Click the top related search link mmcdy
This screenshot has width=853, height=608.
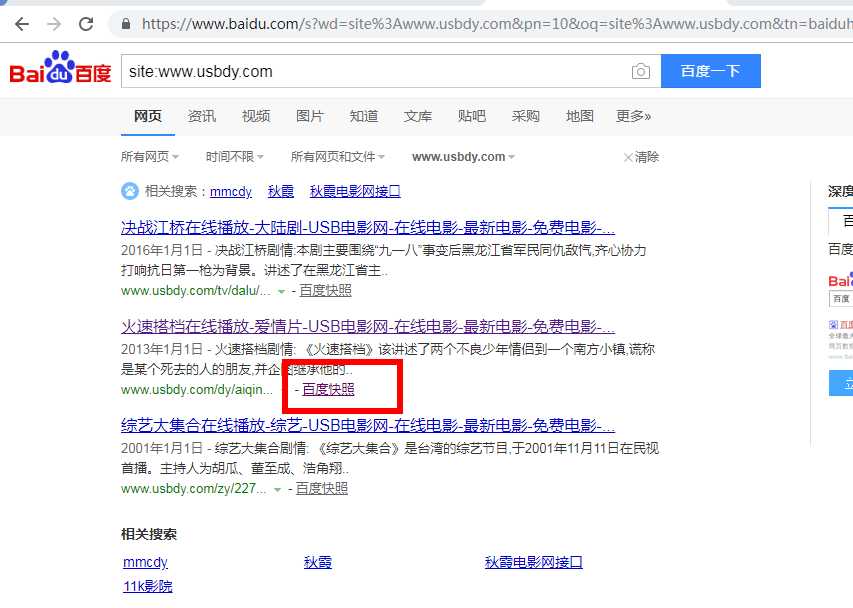point(231,191)
